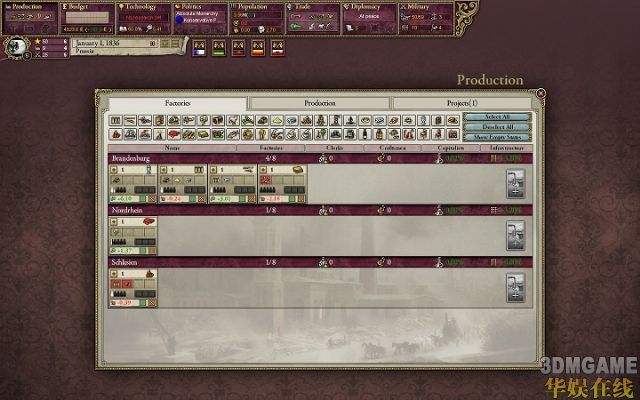
Task: Click the January 1, 1836 date field
Action: click(116, 43)
